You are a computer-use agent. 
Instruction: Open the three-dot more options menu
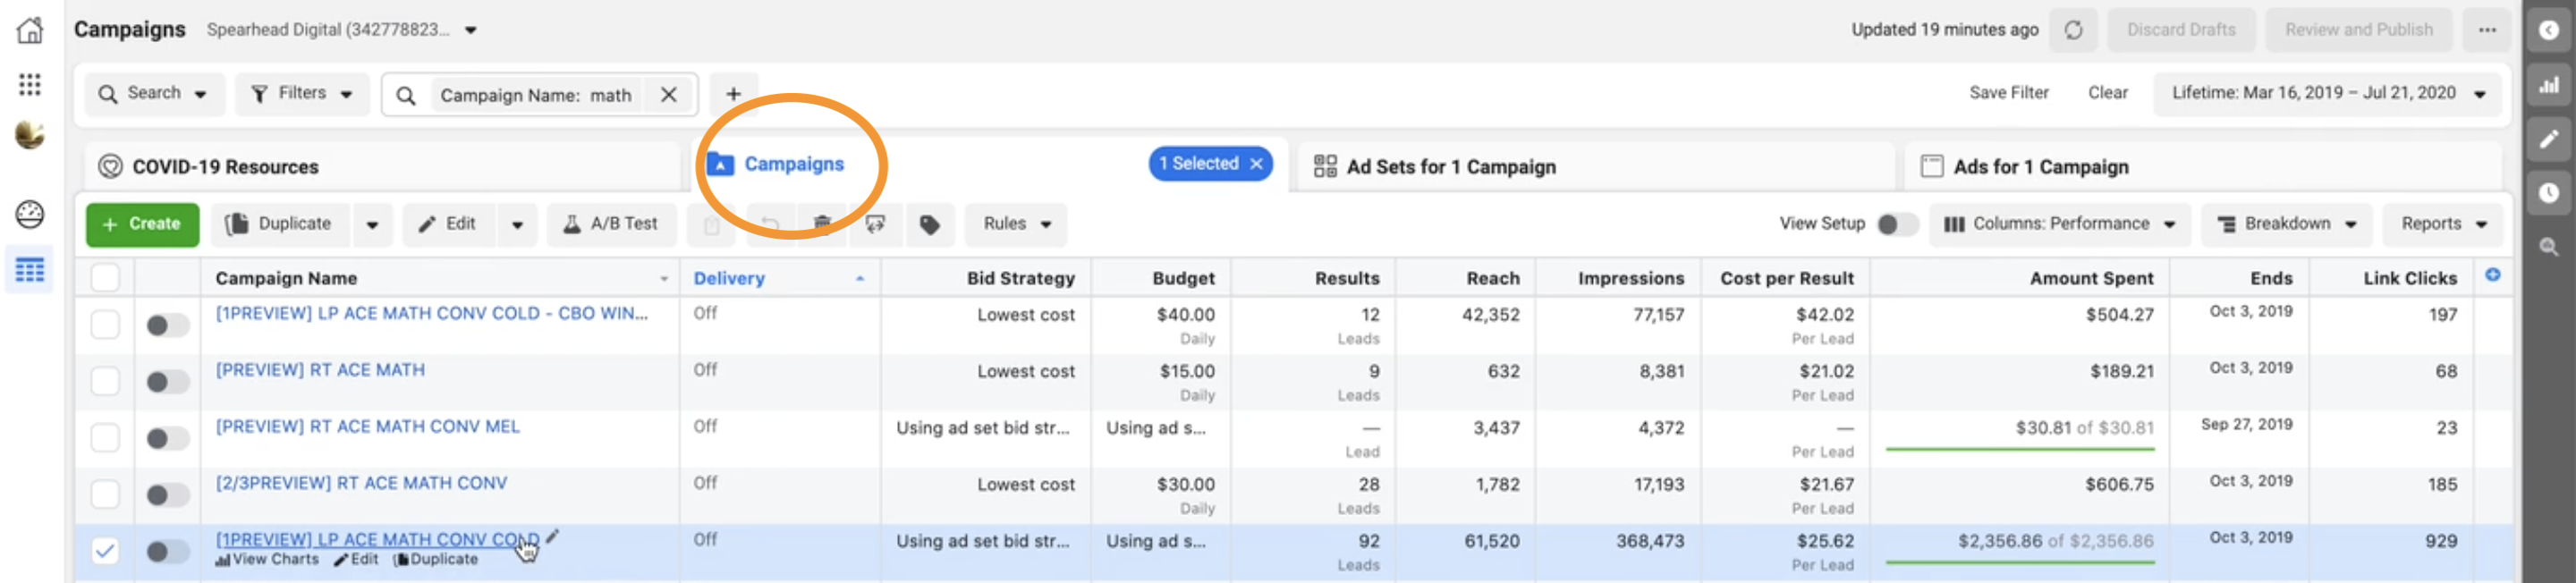click(2487, 30)
